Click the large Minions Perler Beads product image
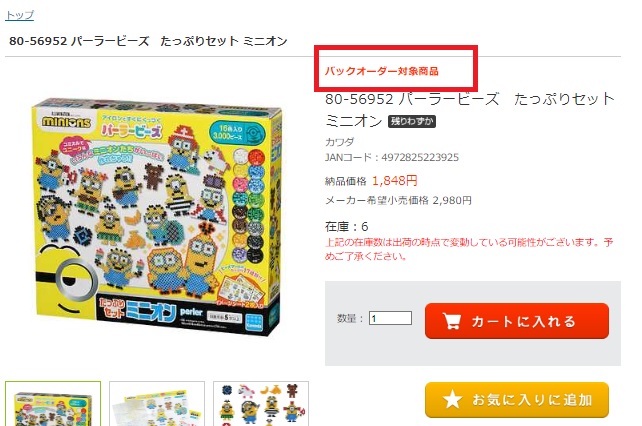 (x=157, y=216)
